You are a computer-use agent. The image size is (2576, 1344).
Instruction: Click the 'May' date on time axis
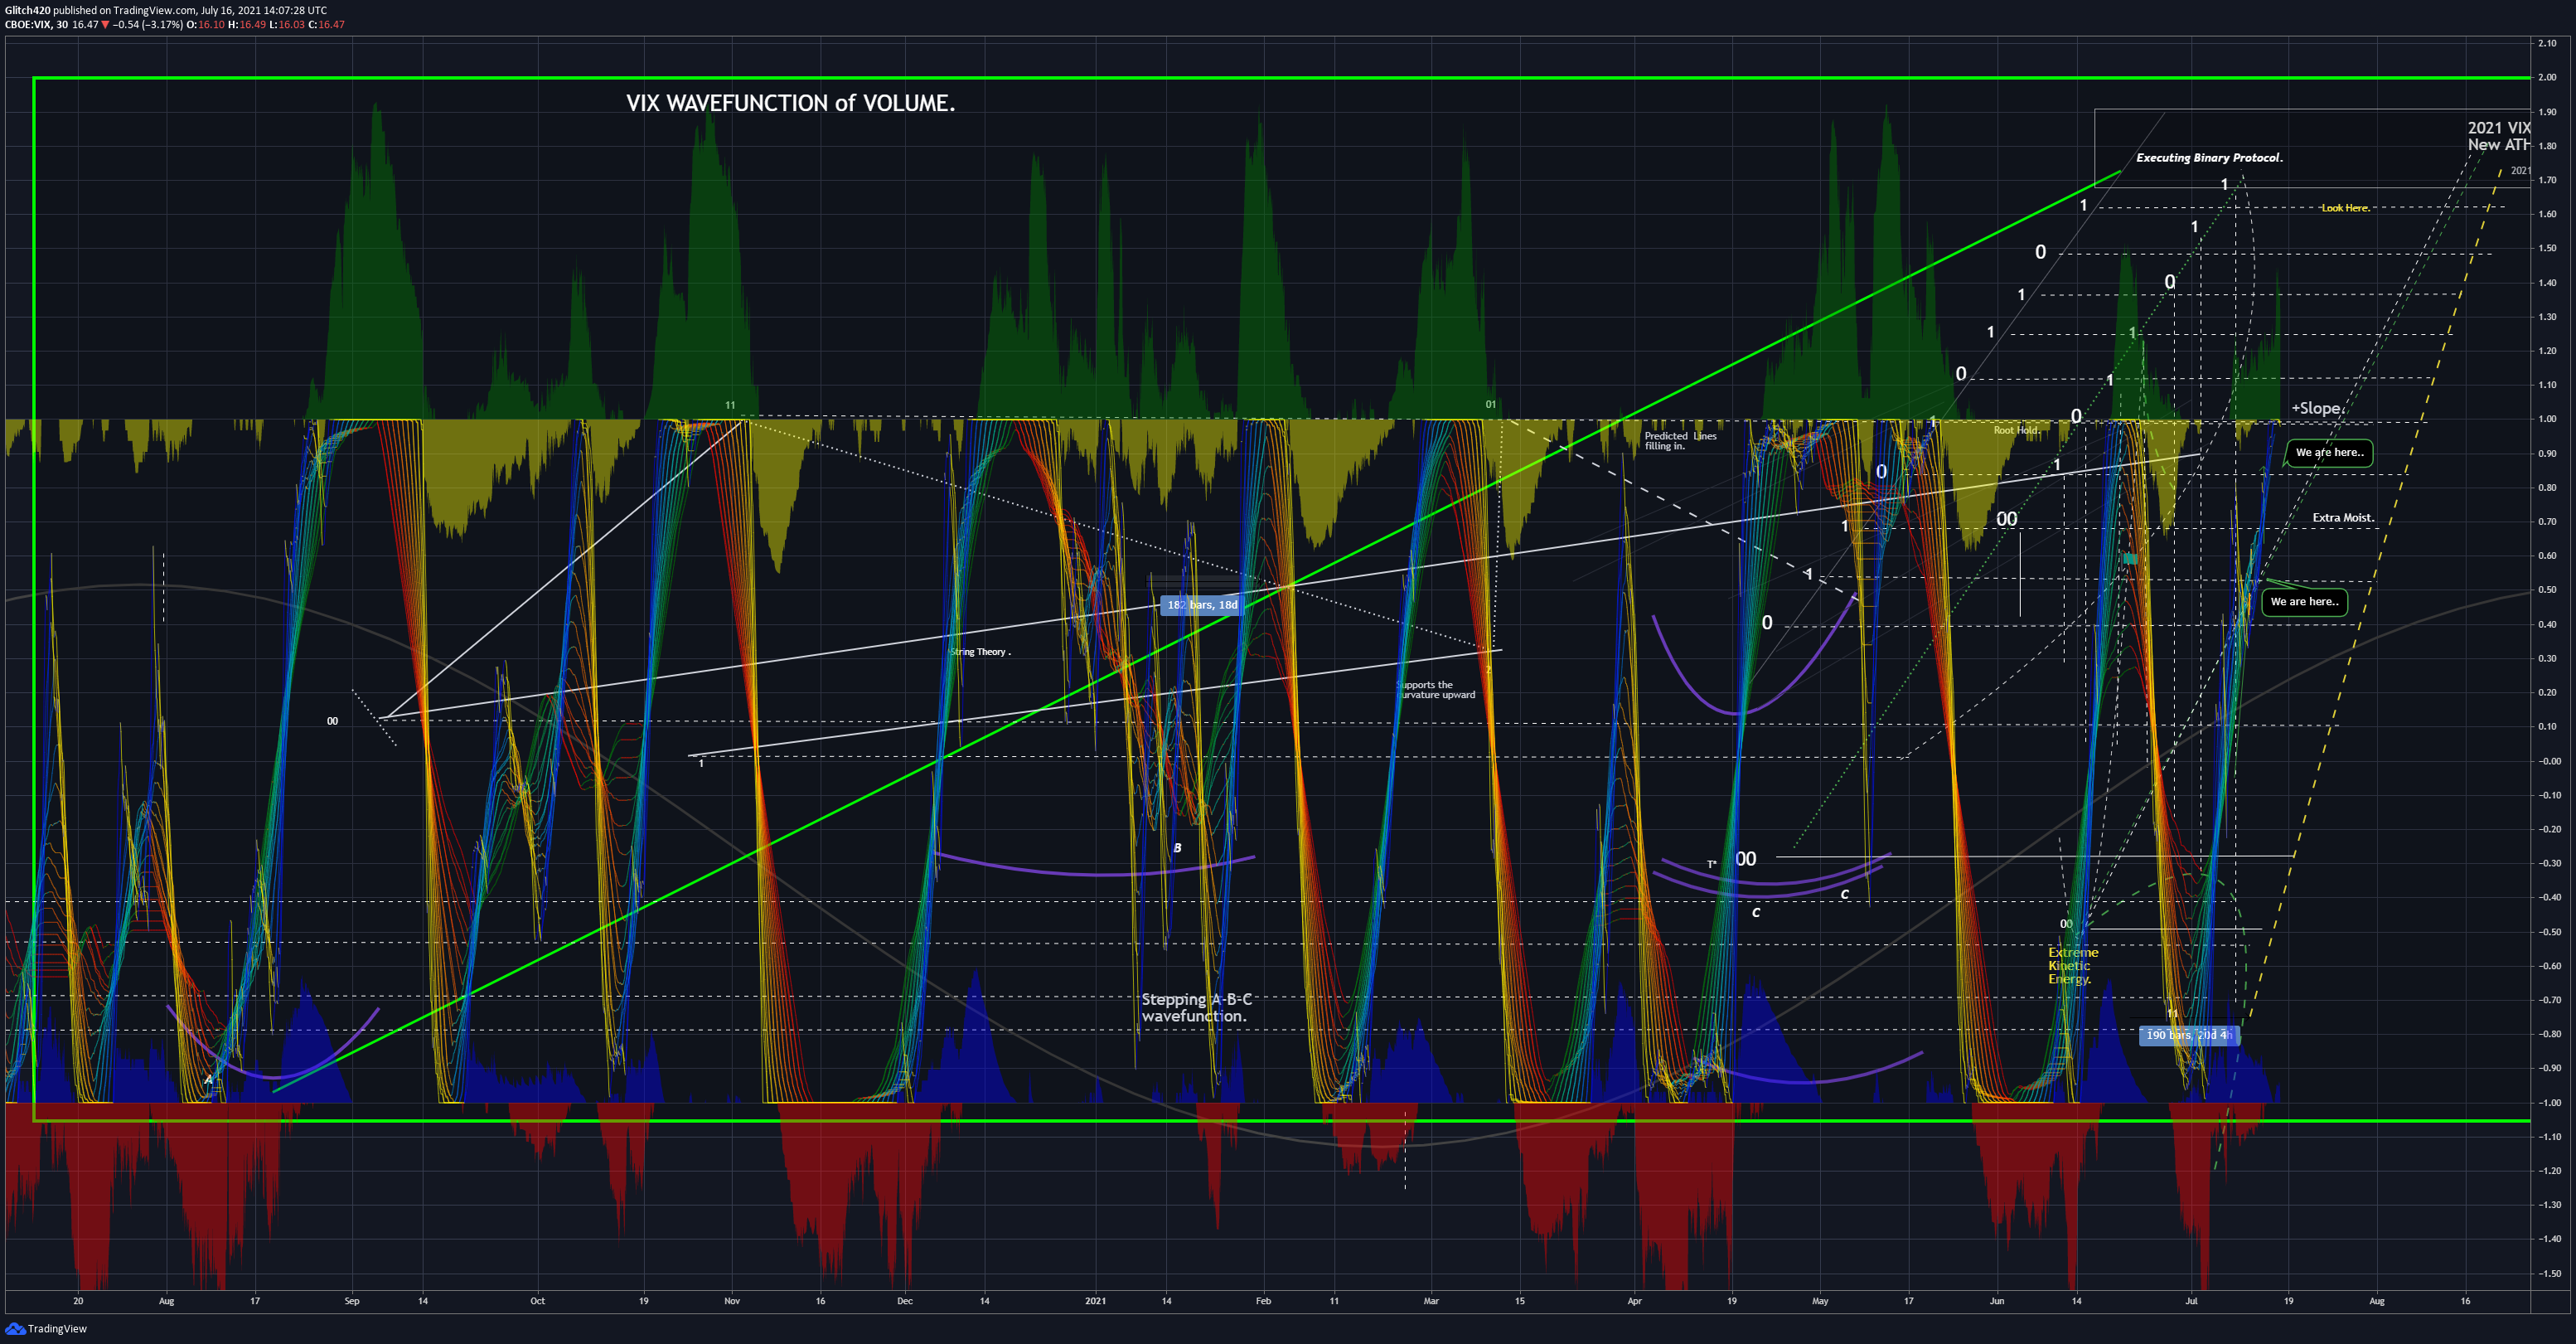coord(1820,1301)
